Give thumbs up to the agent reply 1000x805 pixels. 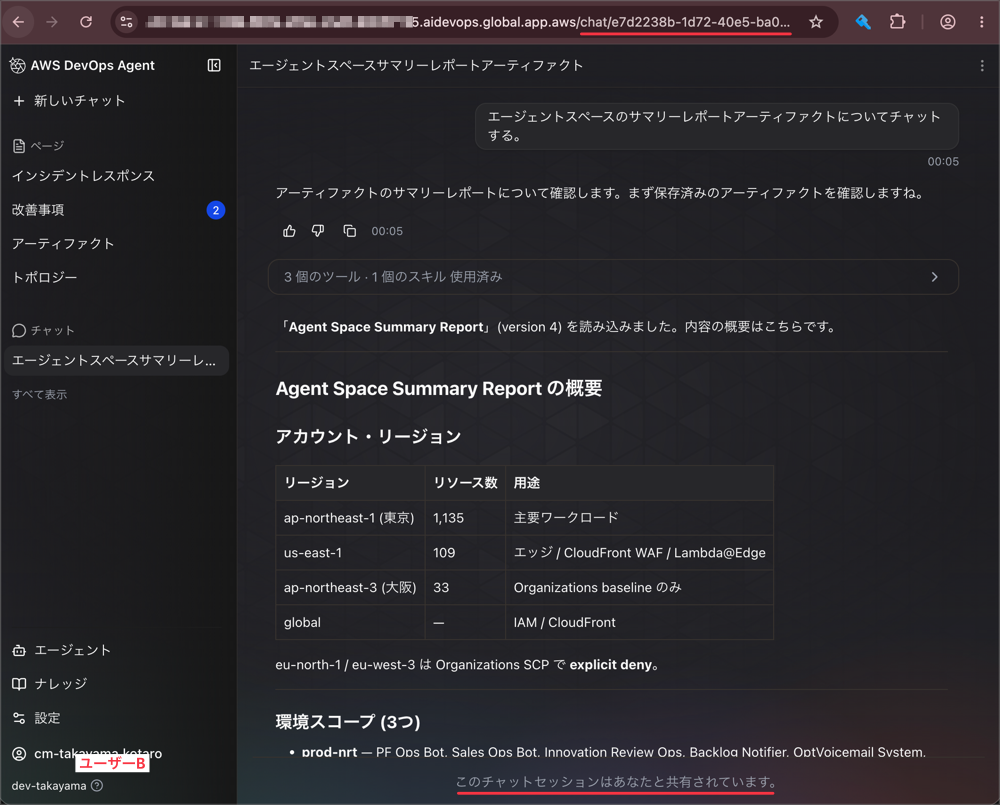(290, 231)
